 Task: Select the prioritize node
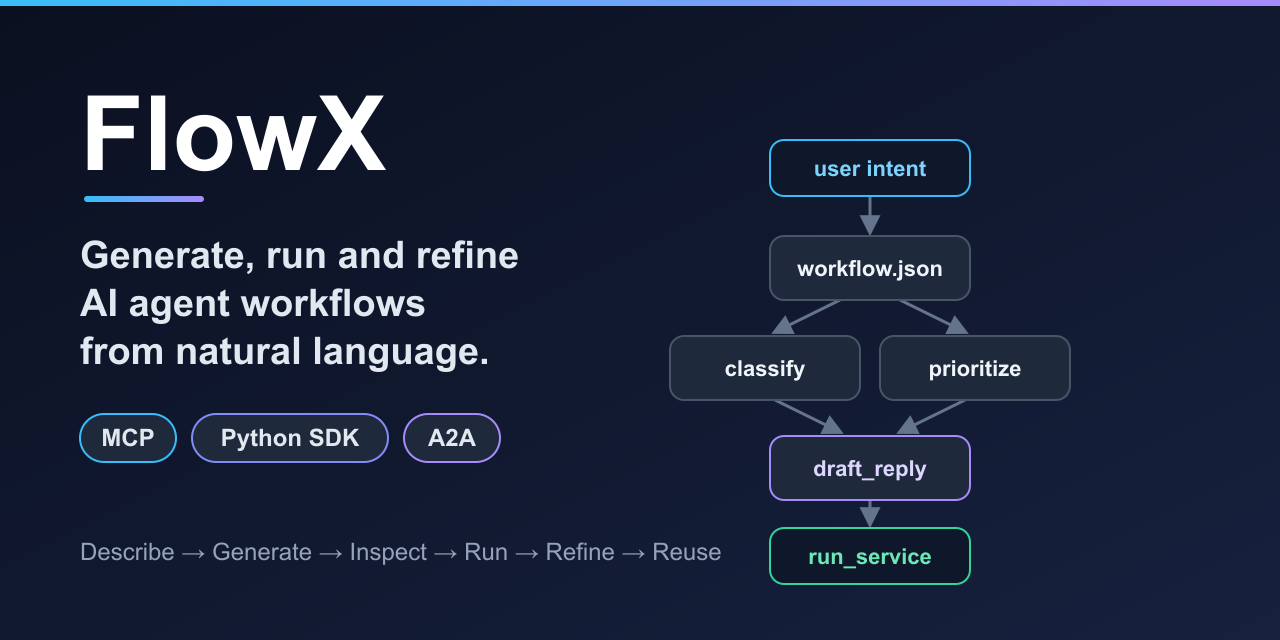pos(975,368)
